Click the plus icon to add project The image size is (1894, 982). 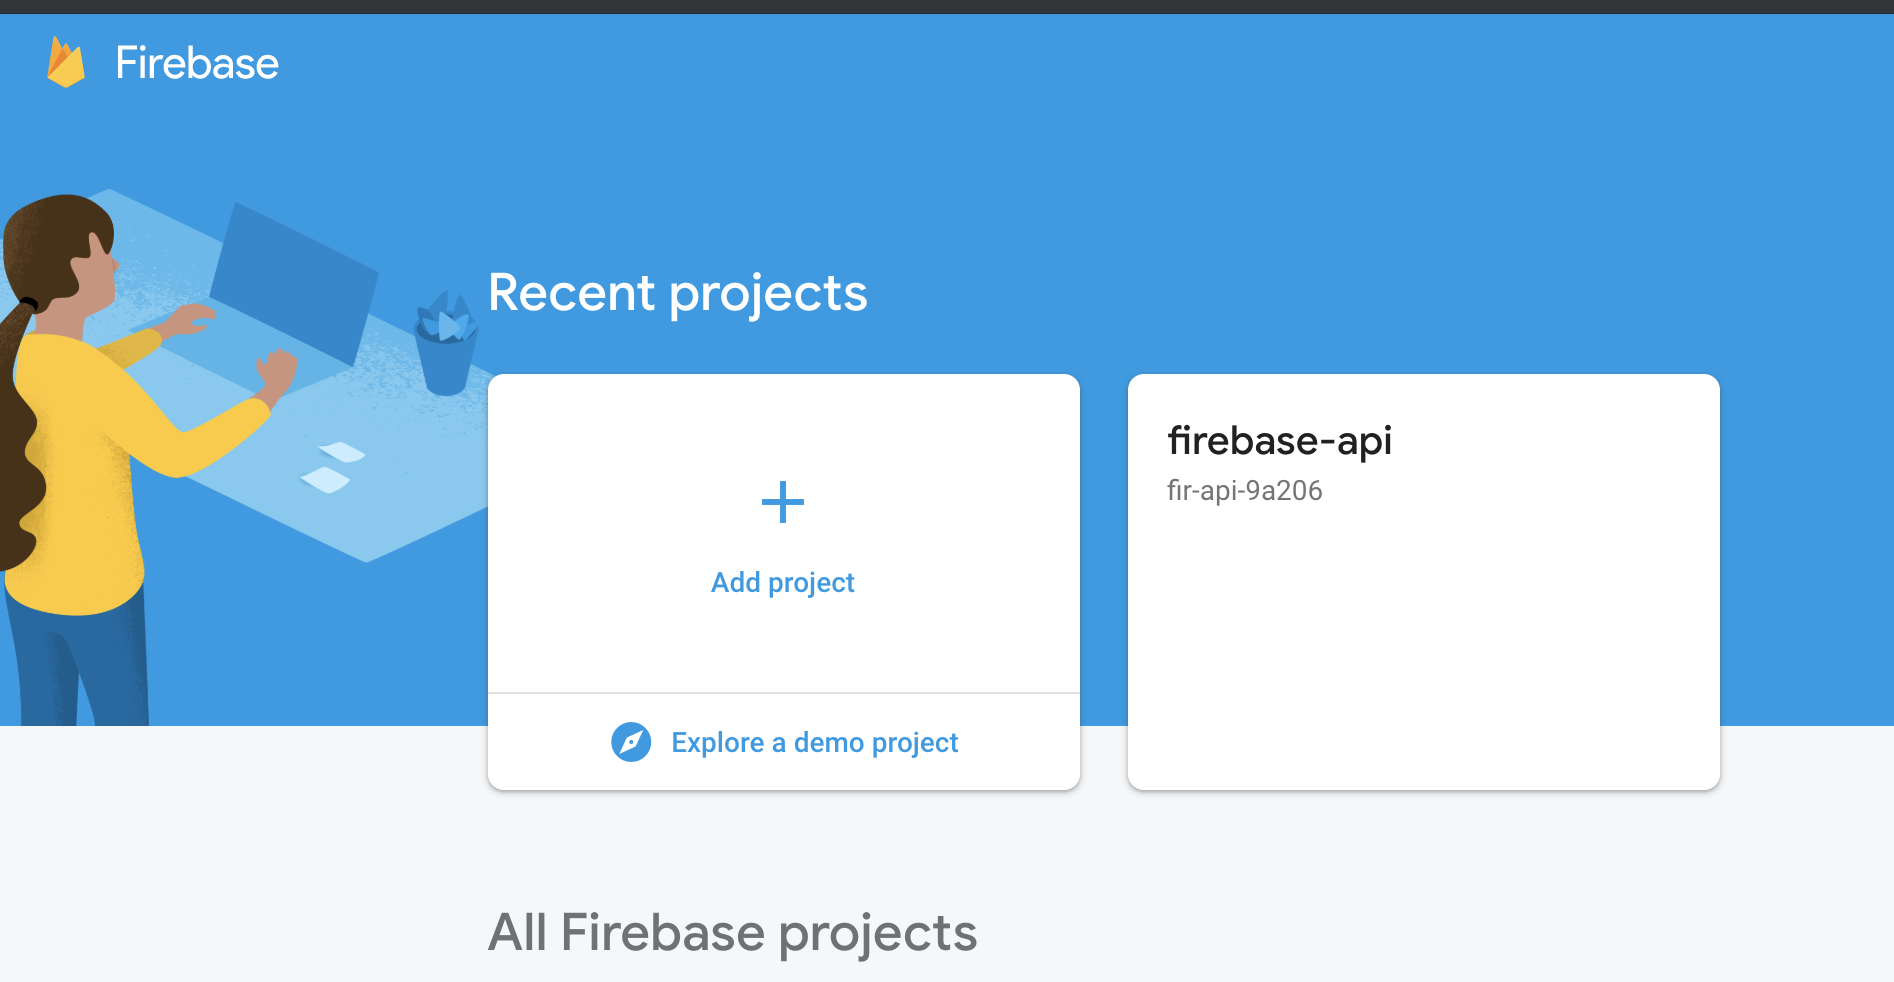coord(783,502)
